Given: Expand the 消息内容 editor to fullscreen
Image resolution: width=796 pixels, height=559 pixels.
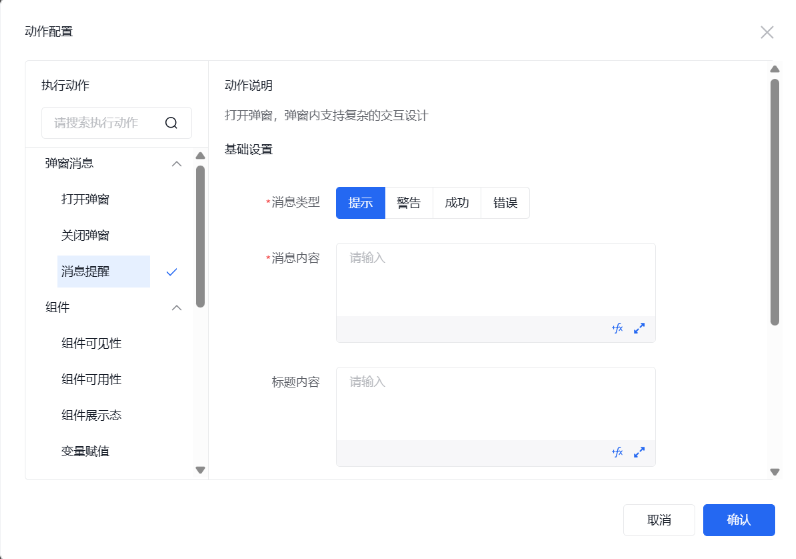Looking at the screenshot, I should point(640,328).
